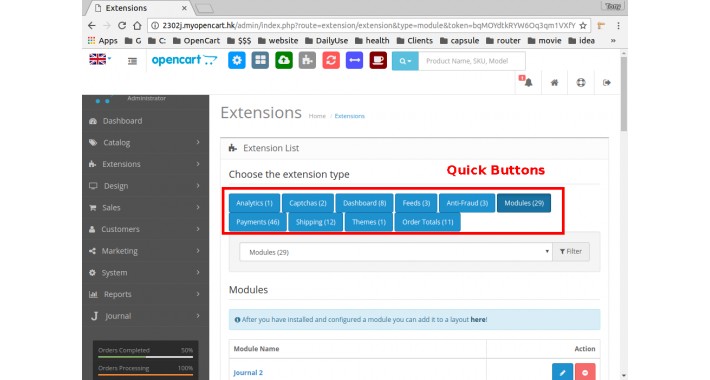Follow the 'here' layout link

(x=478, y=319)
